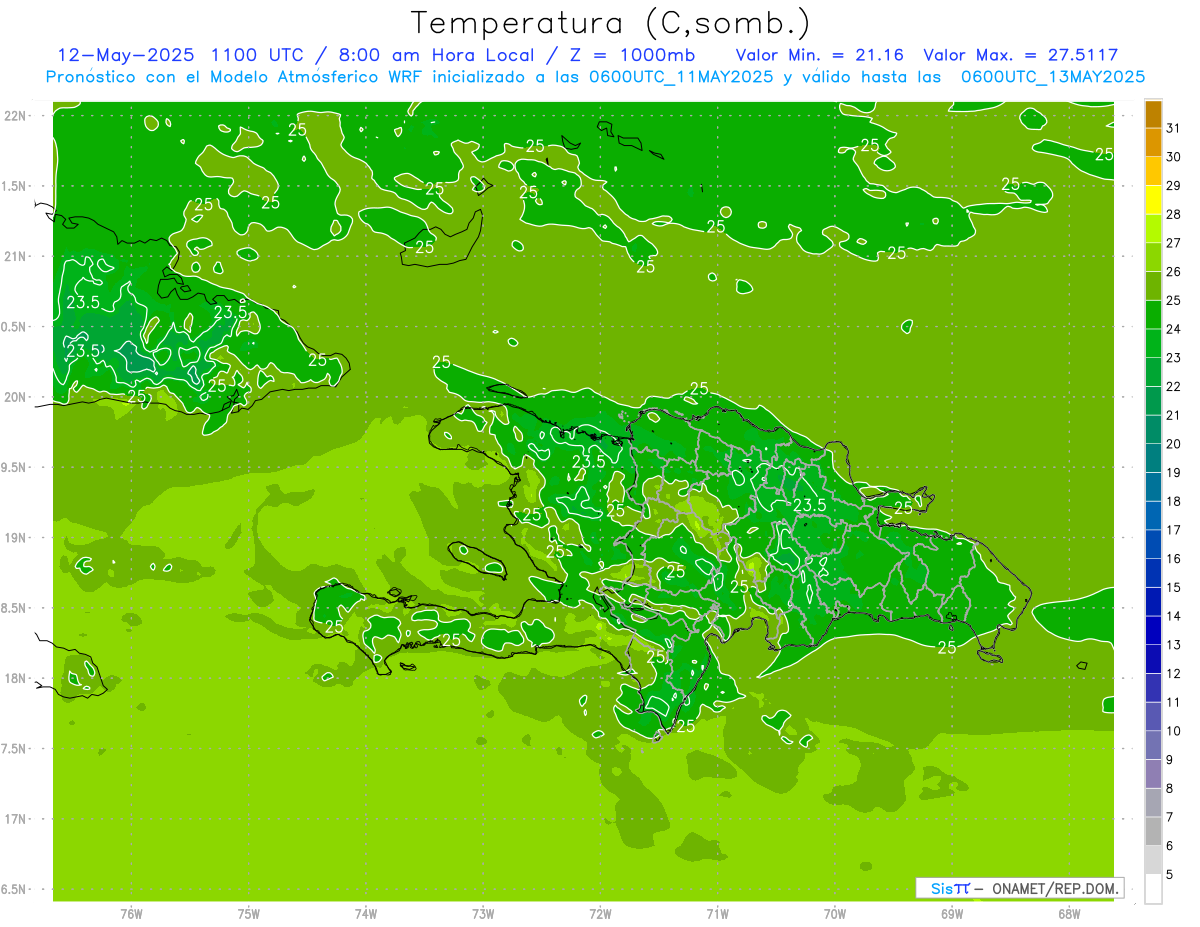Pick the teal swatch between 20 and 21
This screenshot has width=1200, height=927.
click(1153, 429)
